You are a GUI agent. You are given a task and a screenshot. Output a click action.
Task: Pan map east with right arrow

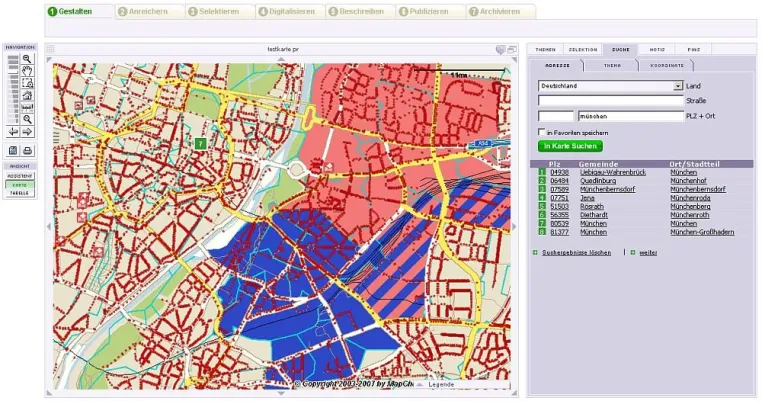point(514,227)
